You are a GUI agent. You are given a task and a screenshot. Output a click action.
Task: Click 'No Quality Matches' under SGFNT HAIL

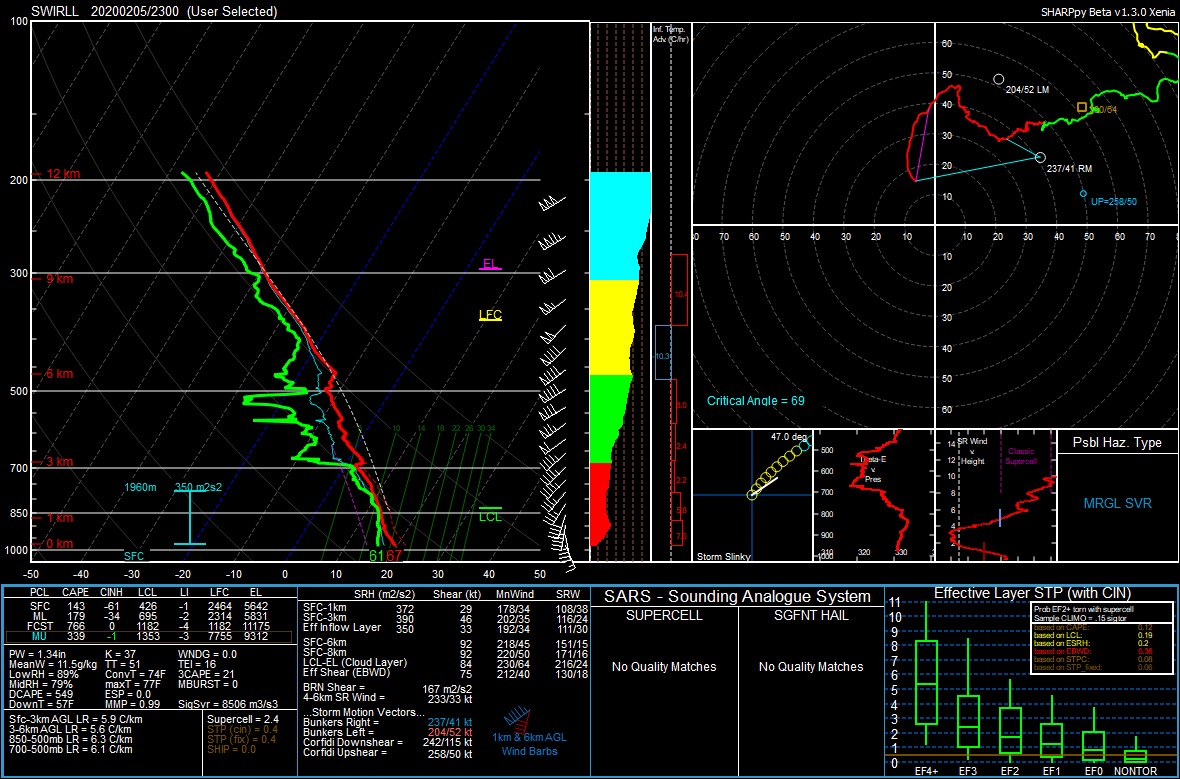tap(811, 667)
